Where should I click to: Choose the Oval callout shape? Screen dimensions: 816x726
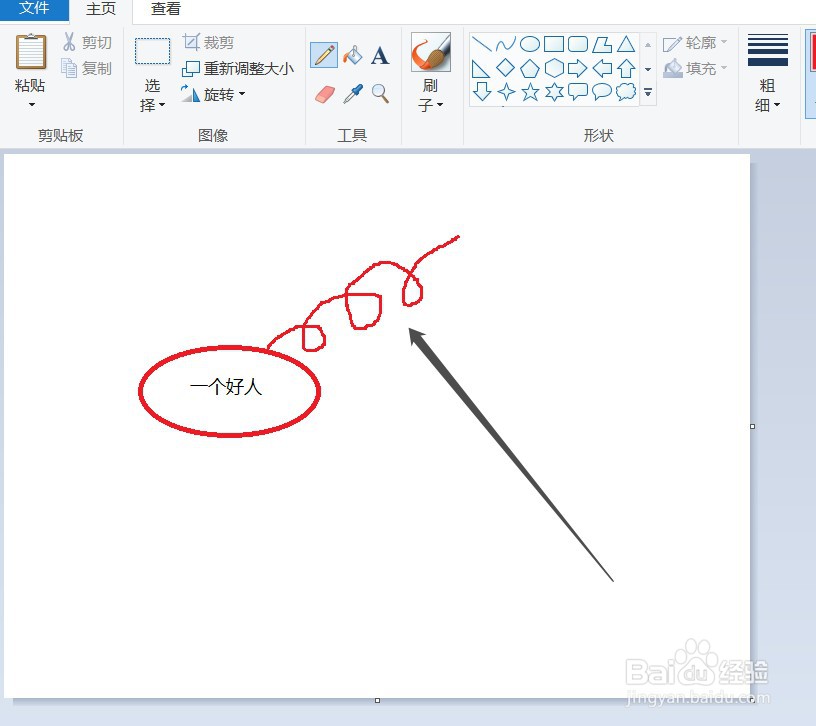coord(602,92)
